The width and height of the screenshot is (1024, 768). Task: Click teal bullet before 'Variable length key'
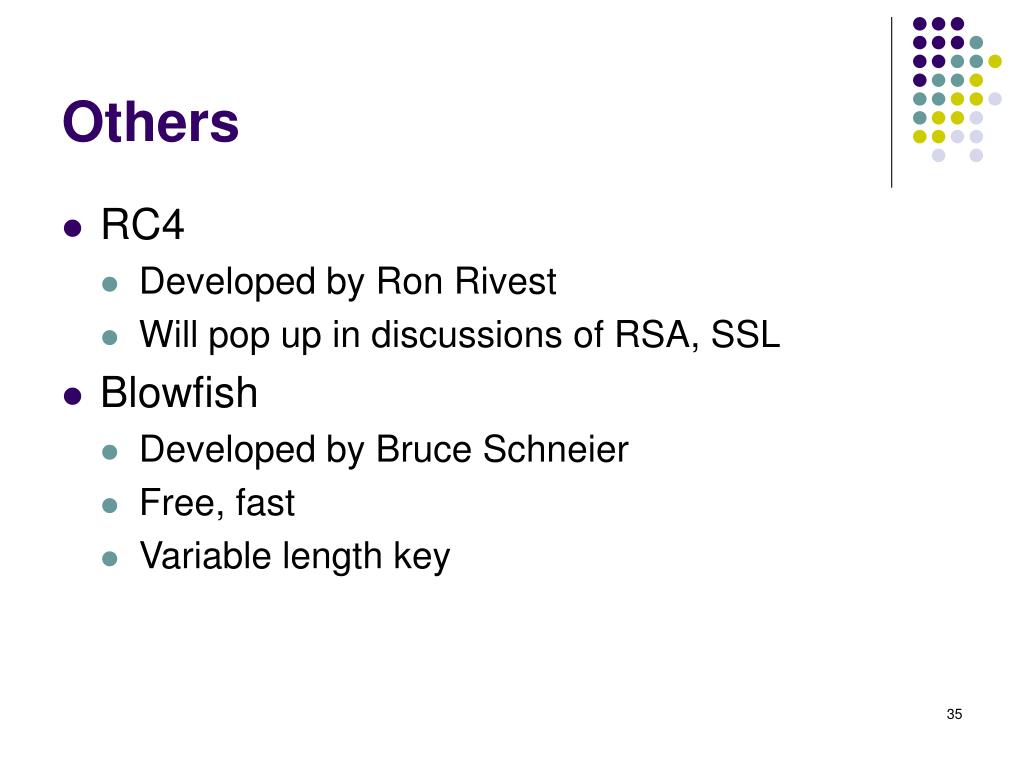click(110, 559)
